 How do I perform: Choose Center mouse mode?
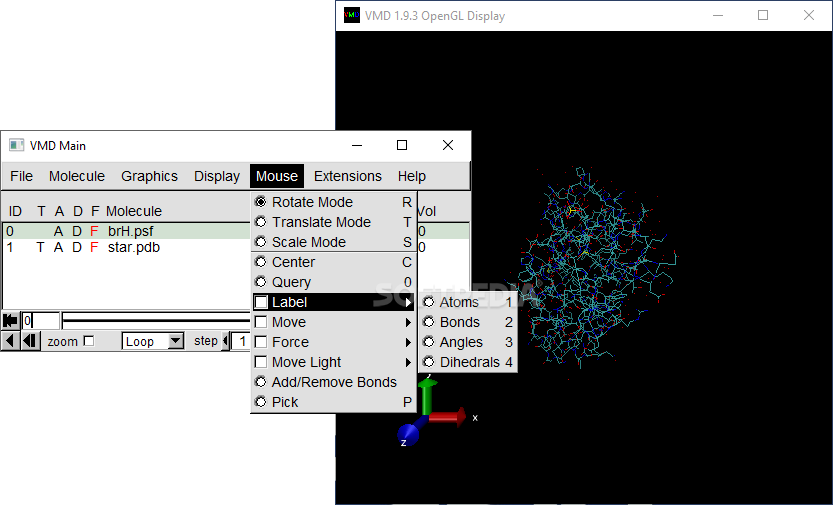tap(334, 262)
